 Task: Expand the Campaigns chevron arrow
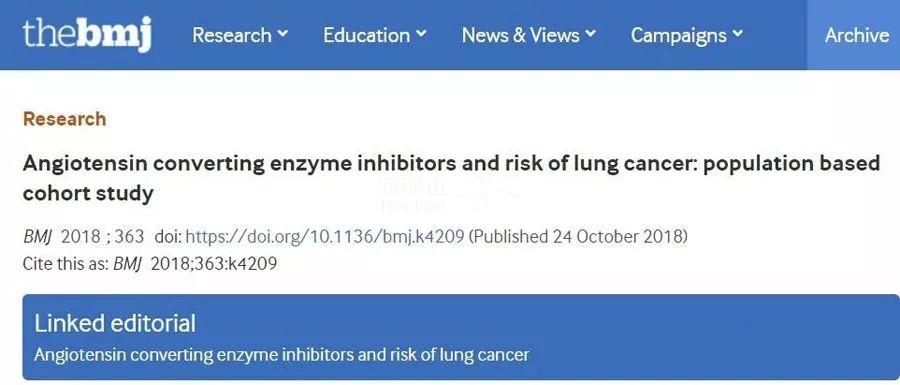pos(738,34)
